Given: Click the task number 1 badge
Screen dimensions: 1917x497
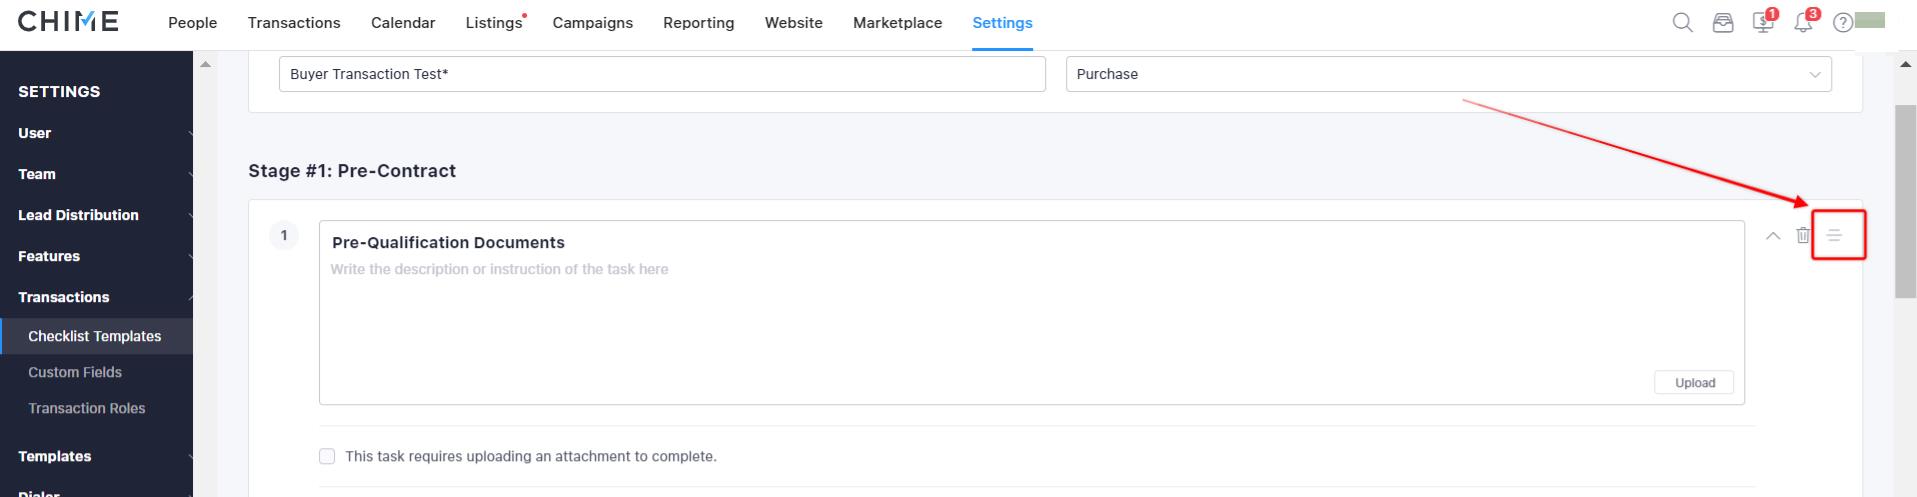Looking at the screenshot, I should point(284,236).
